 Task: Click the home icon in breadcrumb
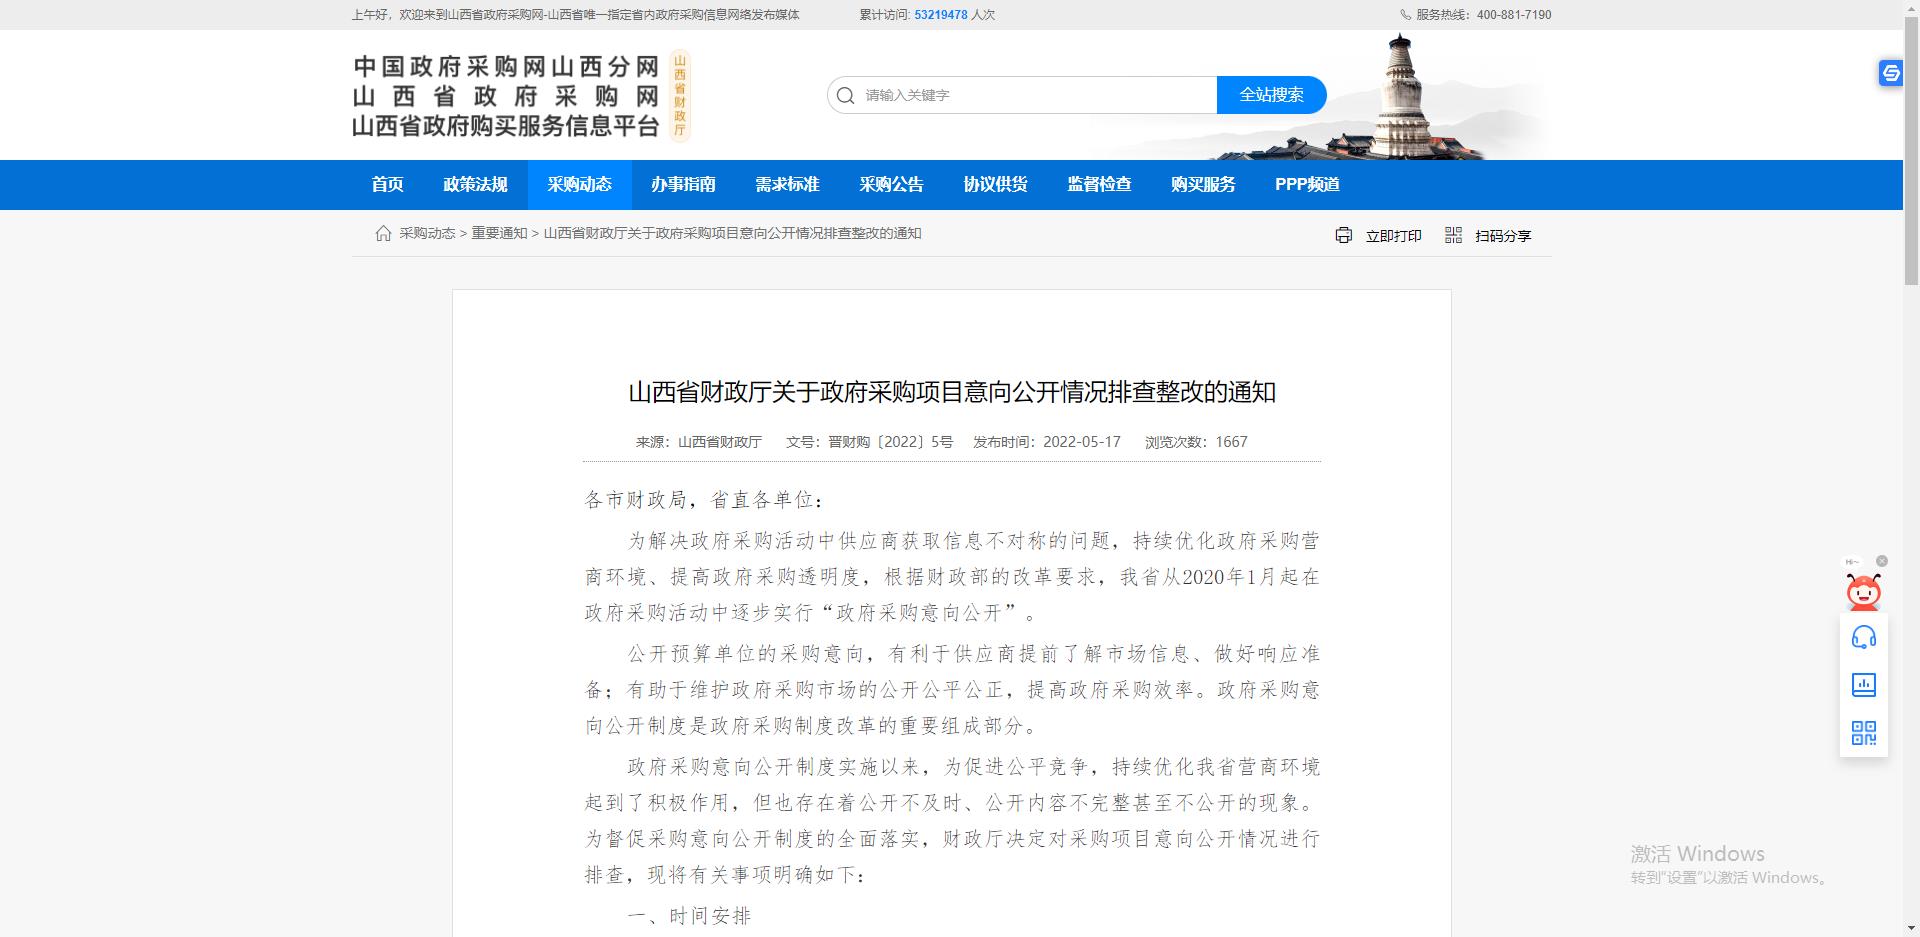(x=383, y=234)
